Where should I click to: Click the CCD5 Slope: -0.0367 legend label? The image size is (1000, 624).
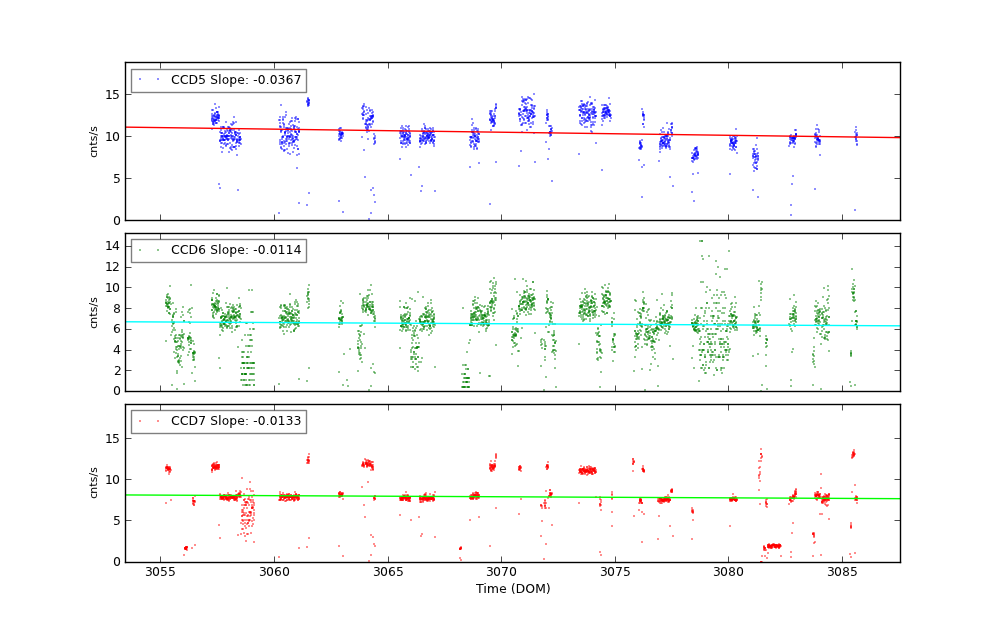(236, 80)
